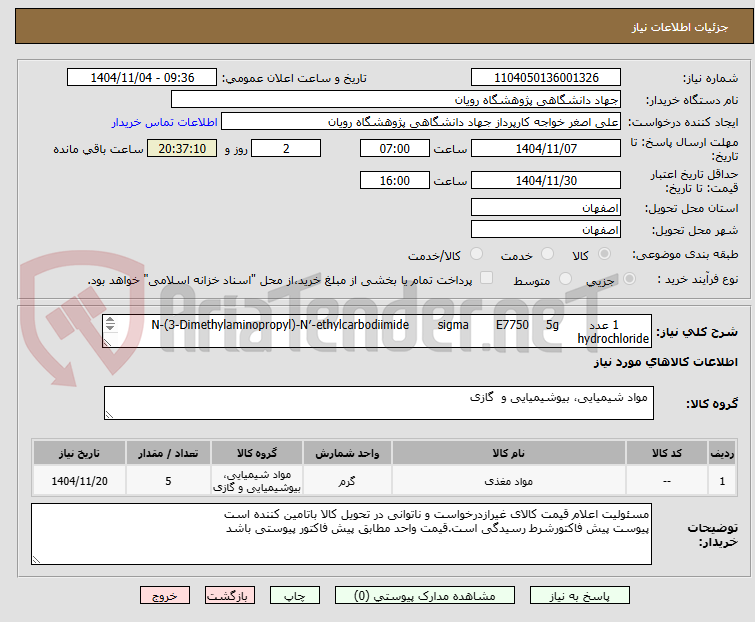Open اطلاعات تماس خریدار link
Screen dimensions: 755x622
165,122
